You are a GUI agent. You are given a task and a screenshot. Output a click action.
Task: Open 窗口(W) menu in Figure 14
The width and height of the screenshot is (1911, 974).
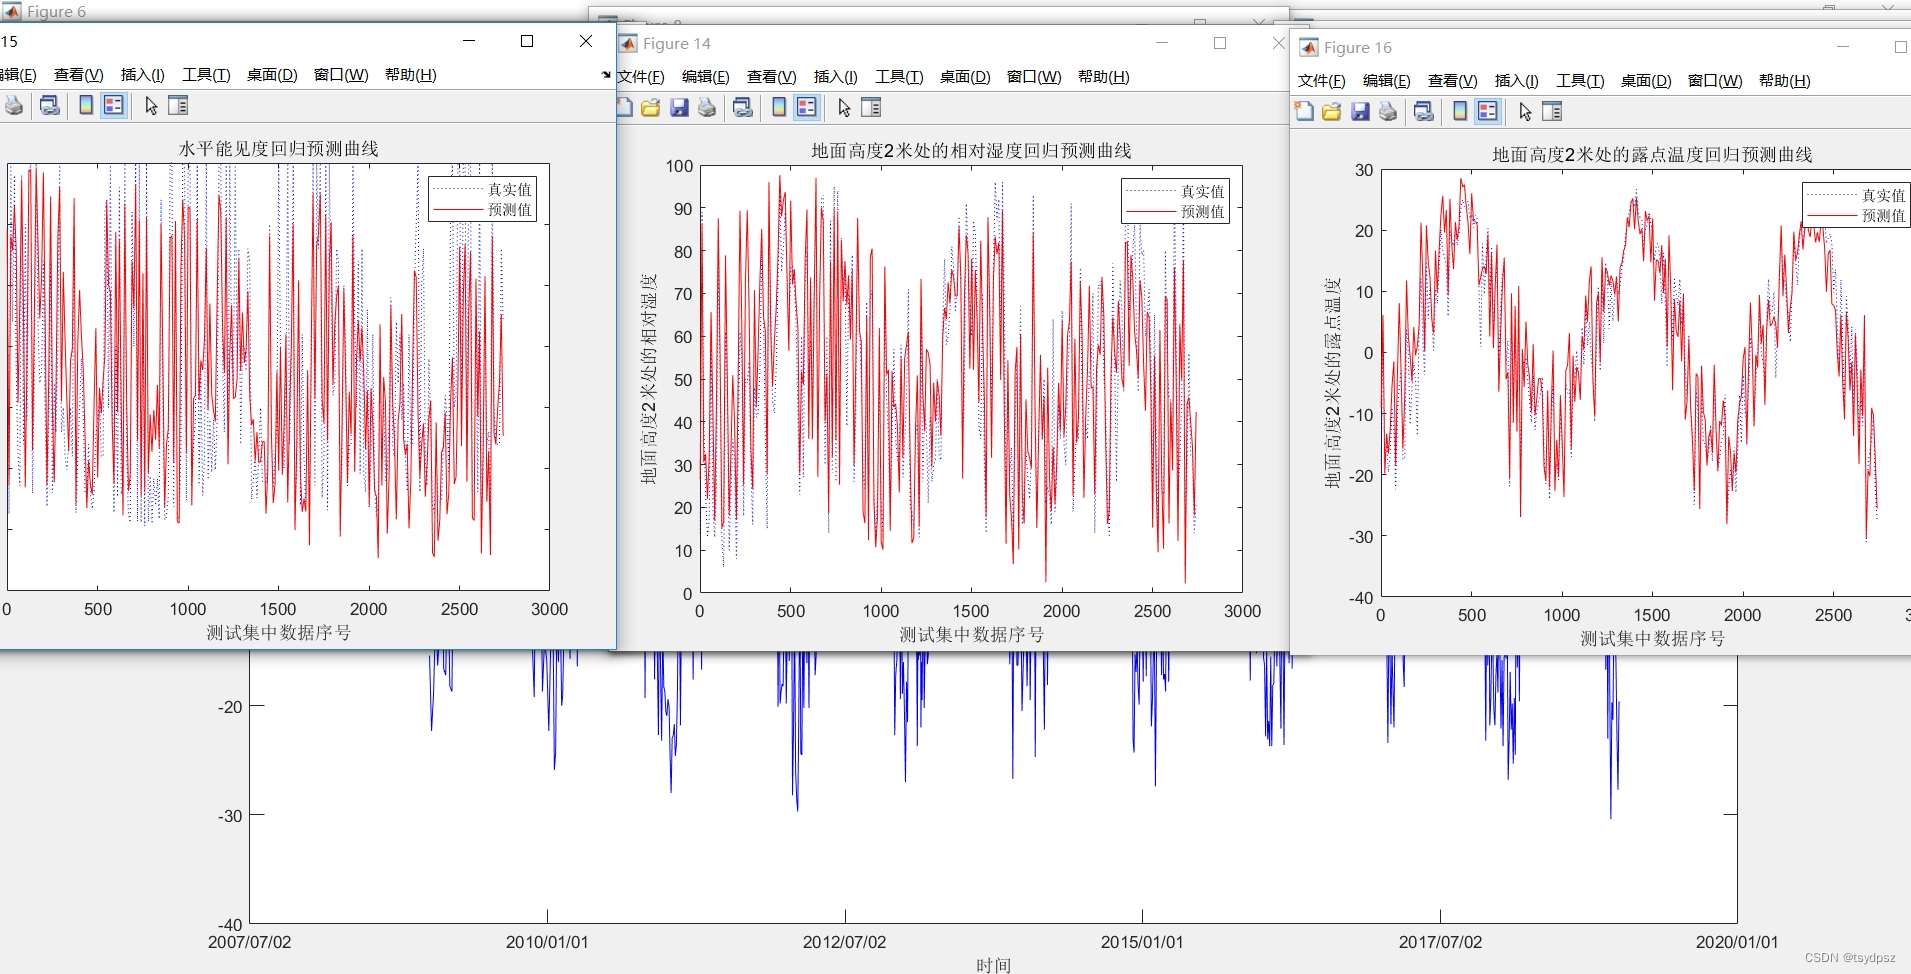coord(1034,77)
